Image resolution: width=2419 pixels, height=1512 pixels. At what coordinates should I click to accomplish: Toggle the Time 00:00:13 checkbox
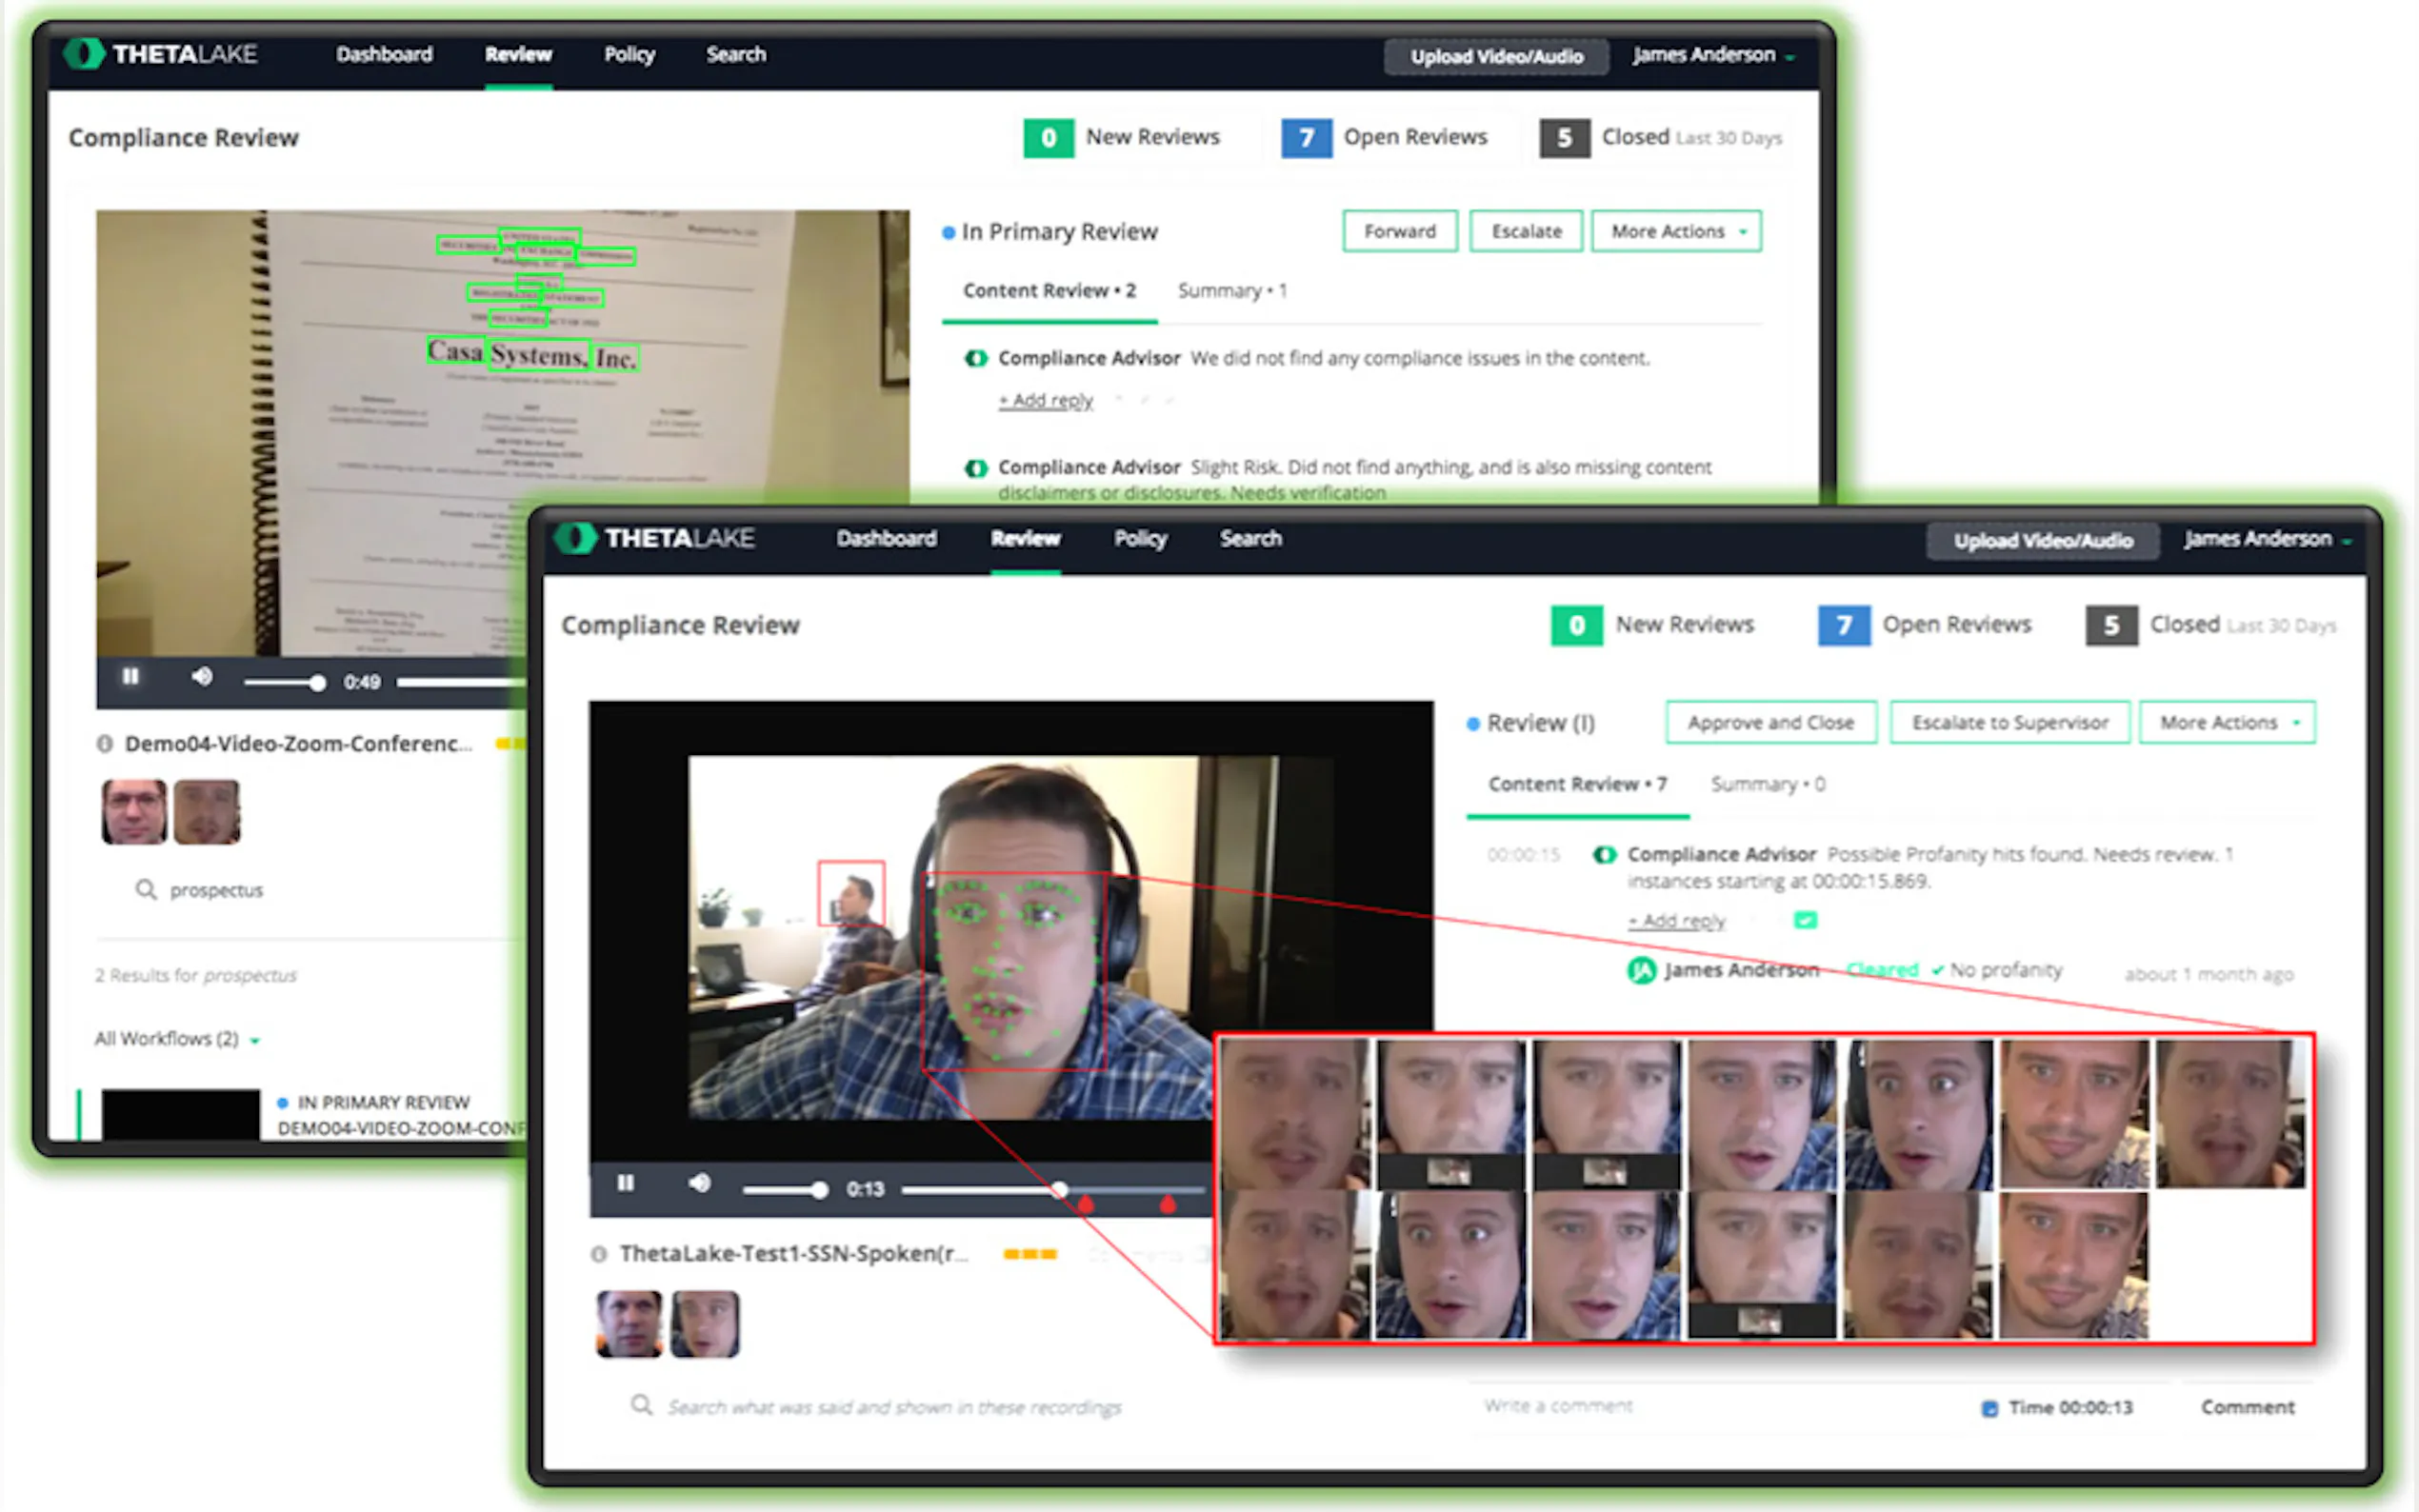click(1990, 1408)
